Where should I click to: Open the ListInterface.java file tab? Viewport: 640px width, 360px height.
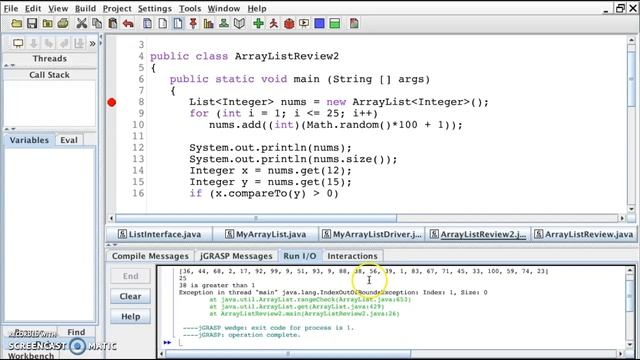click(x=160, y=234)
